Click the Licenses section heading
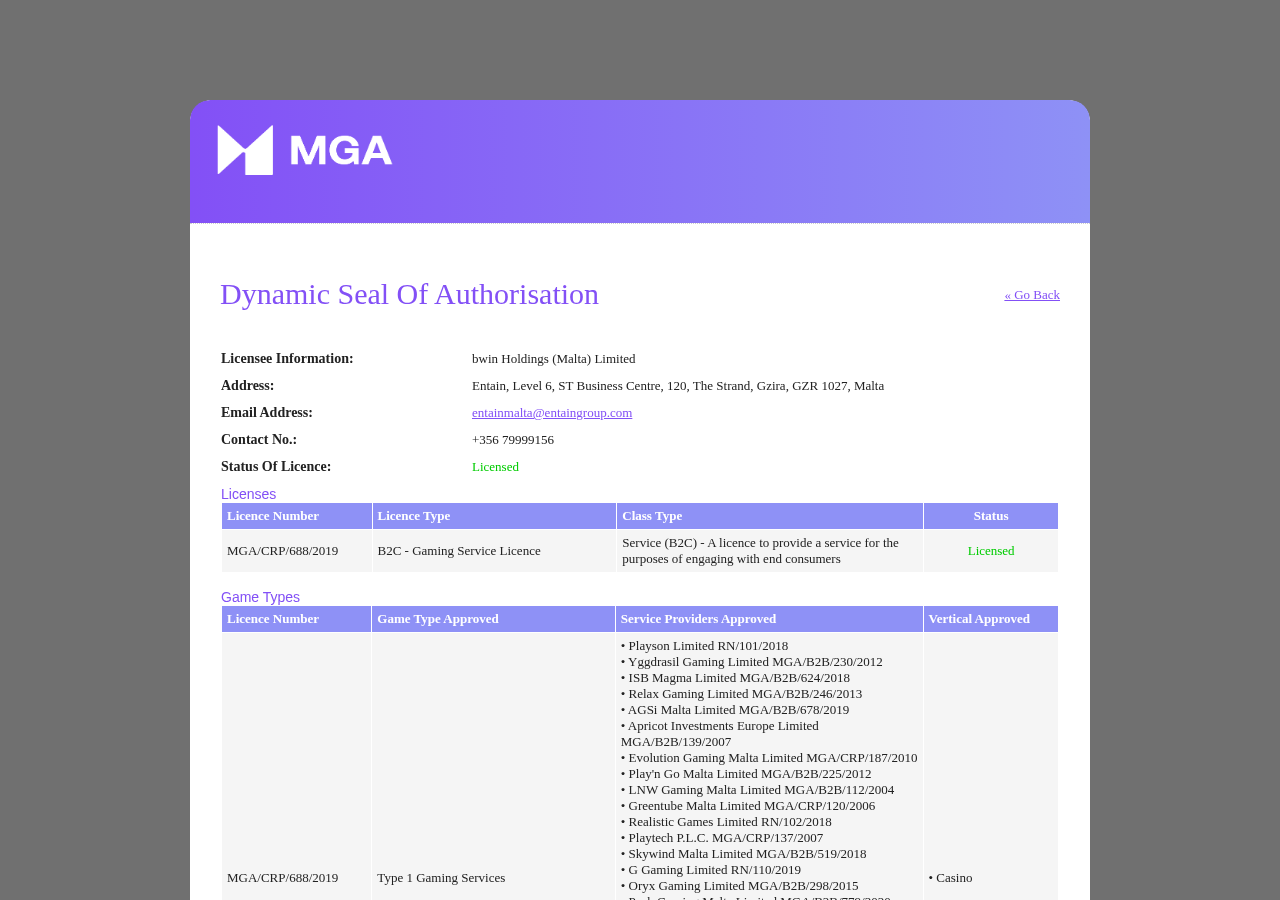The height and width of the screenshot is (900, 1280). pos(248,494)
